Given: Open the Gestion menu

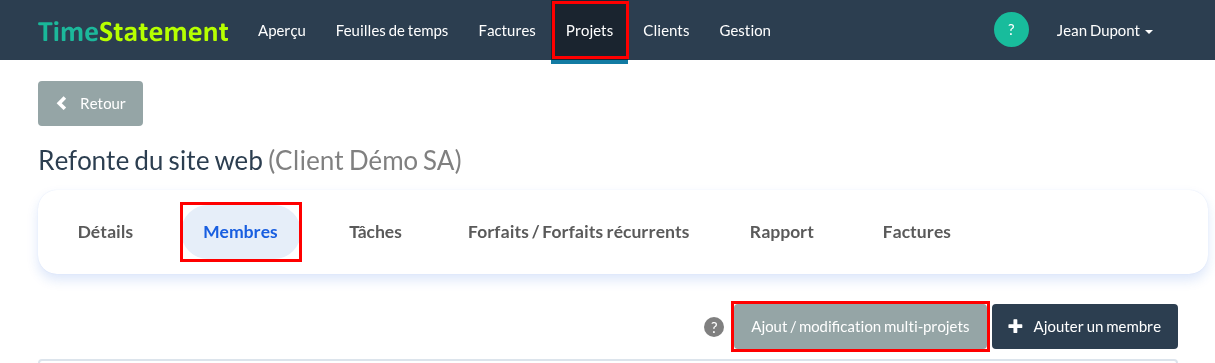Looking at the screenshot, I should click(x=745, y=31).
